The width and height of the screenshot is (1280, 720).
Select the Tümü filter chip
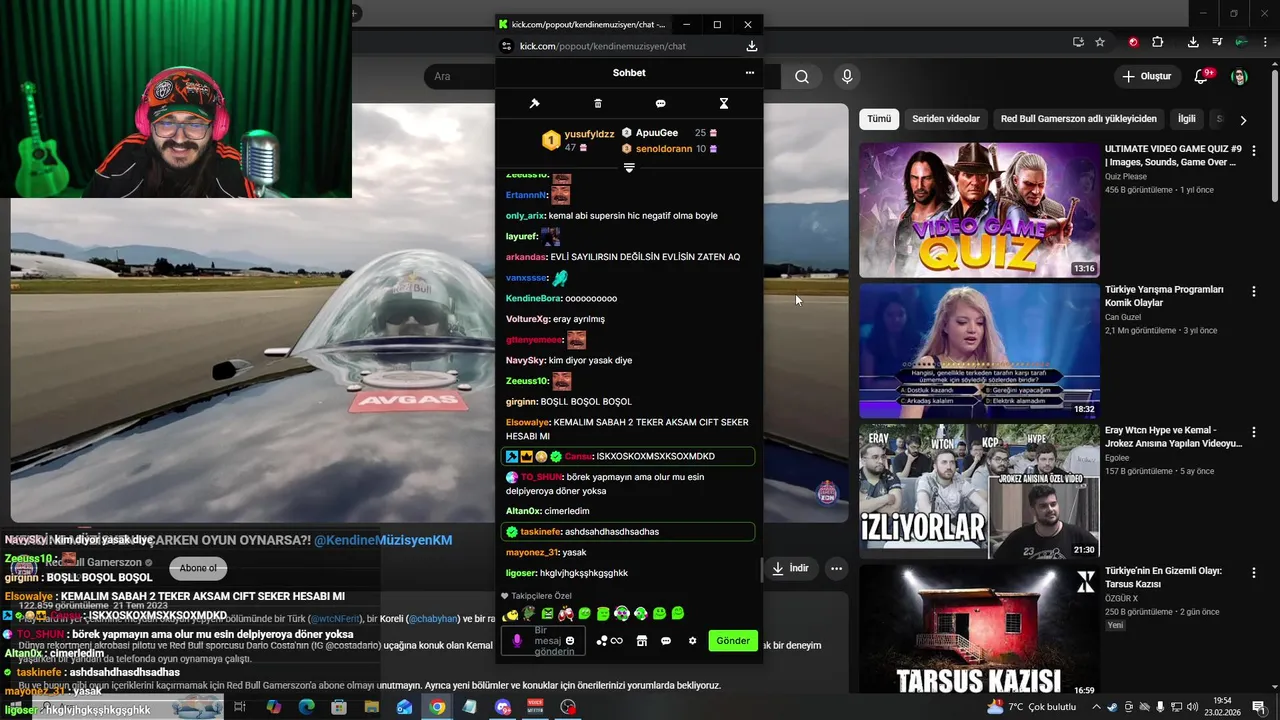(879, 119)
